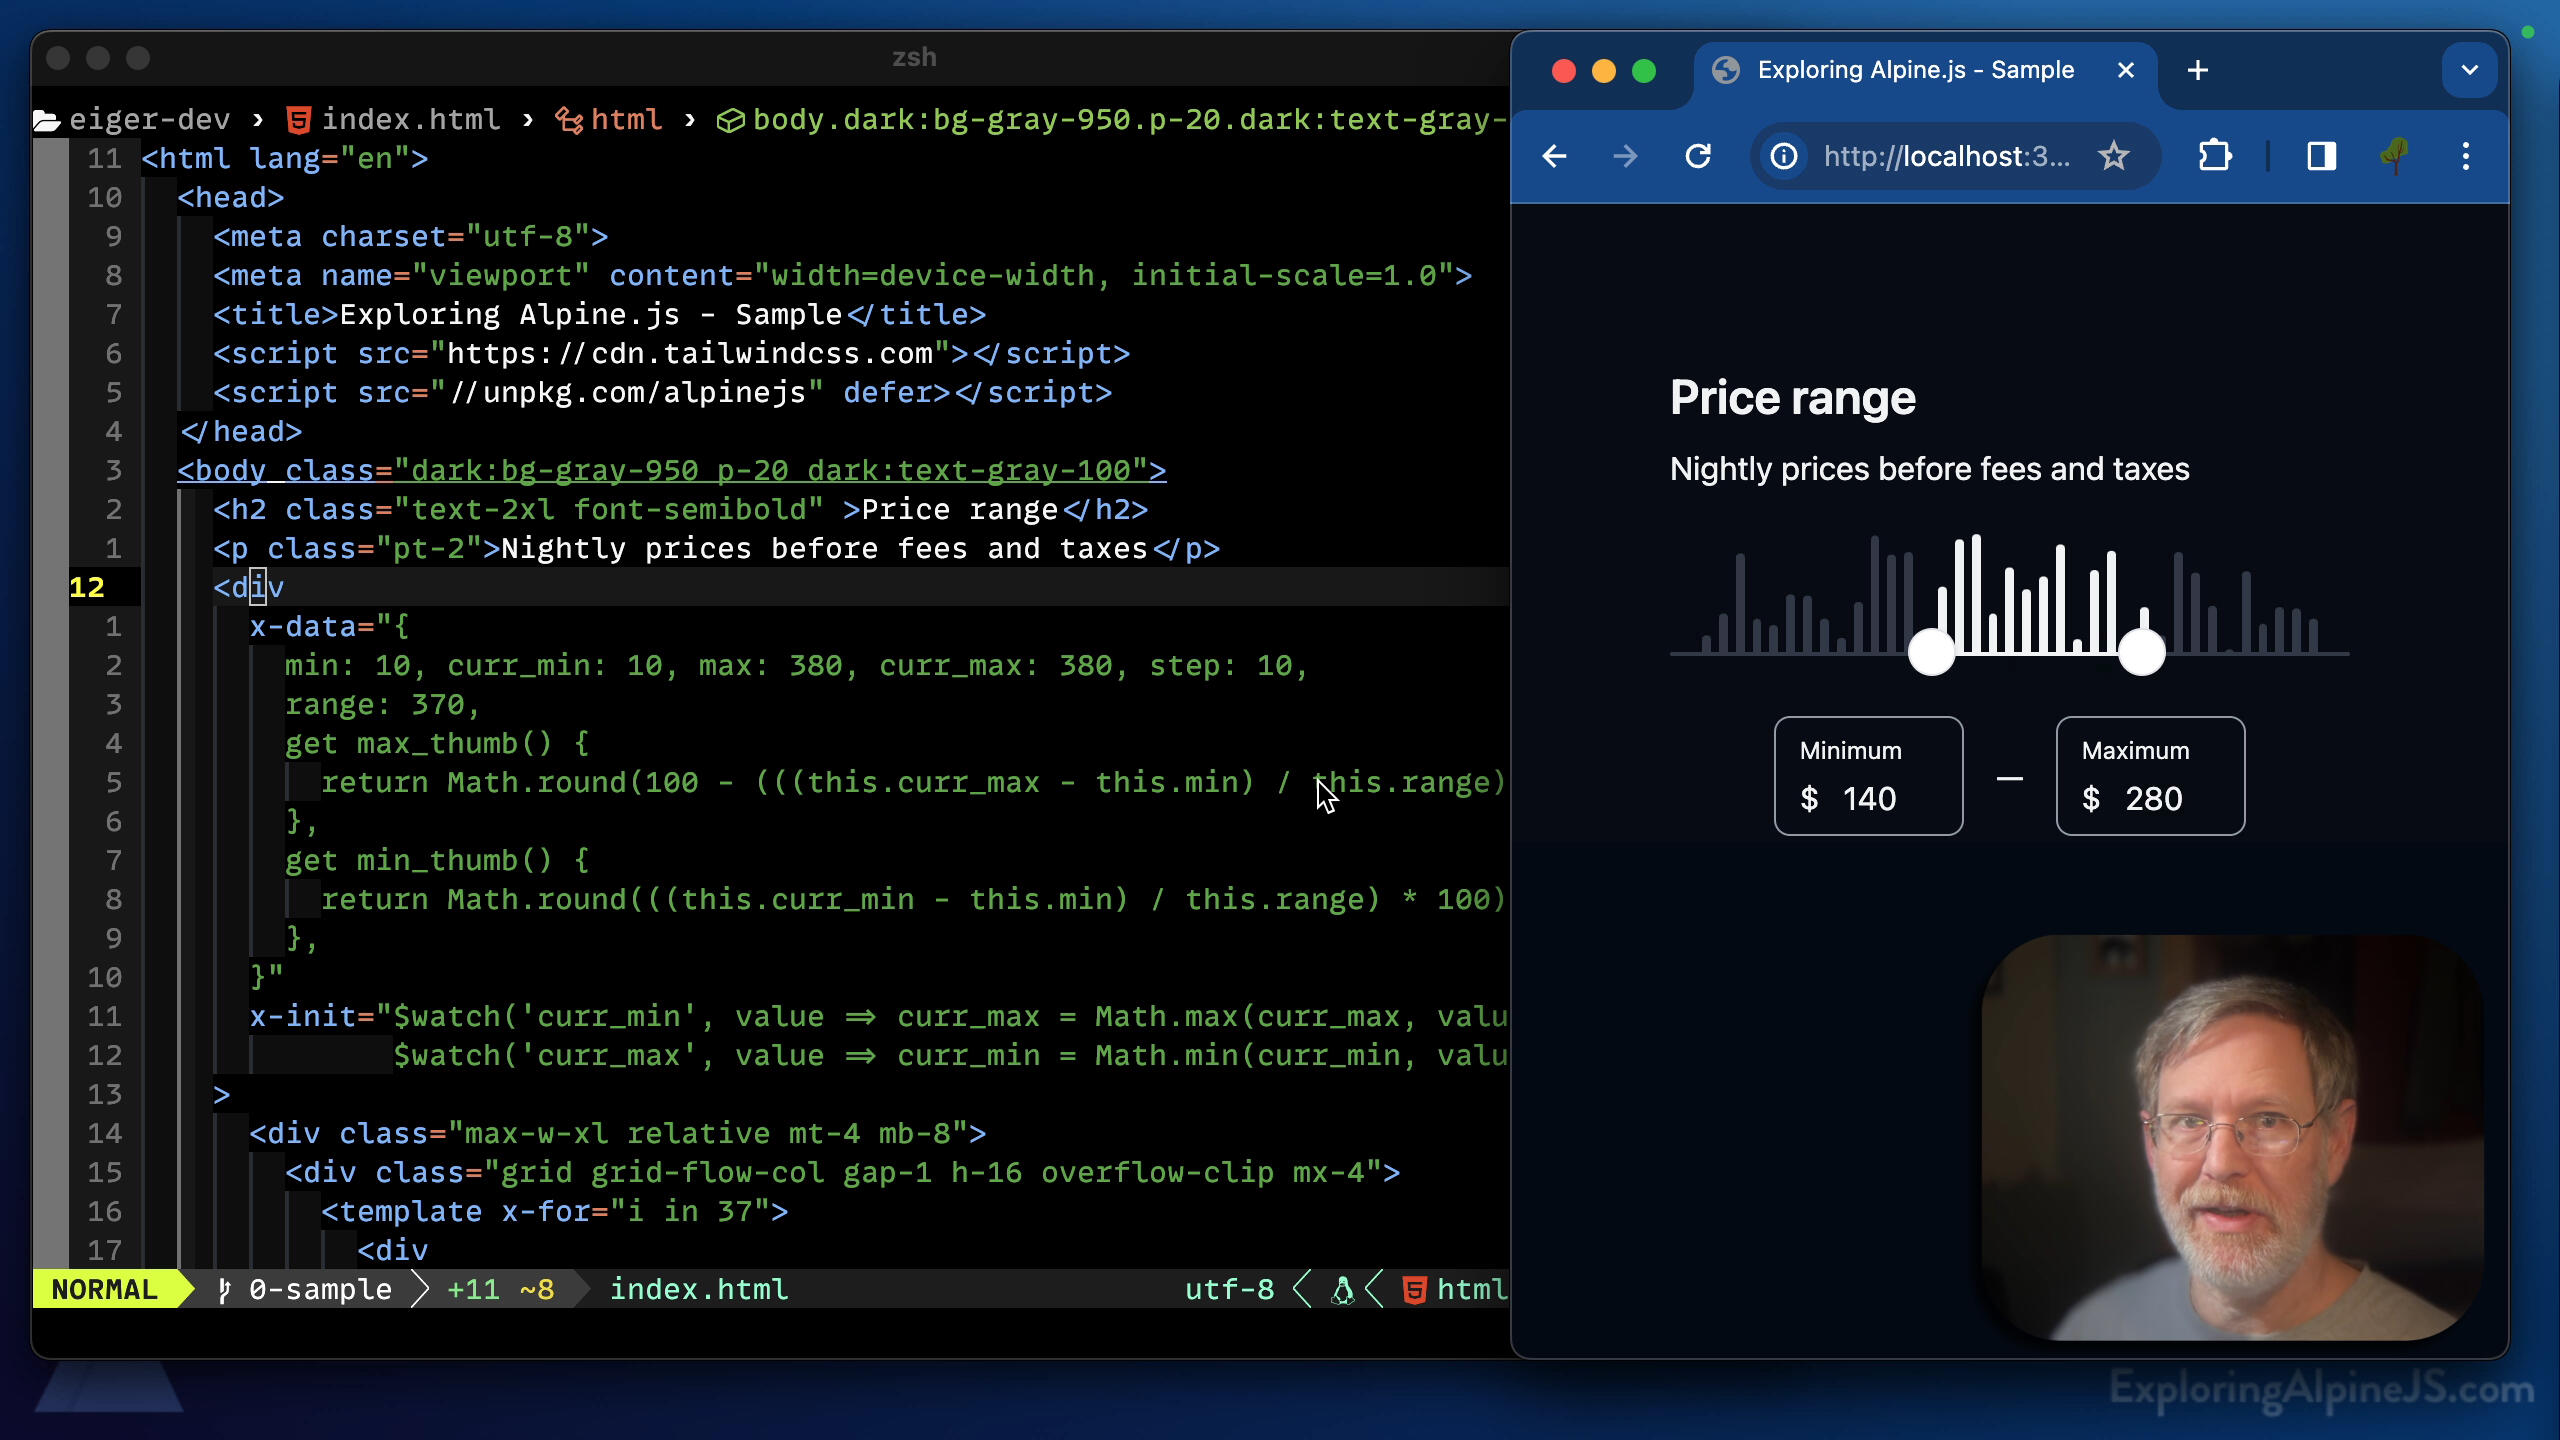The image size is (2560, 1440).
Task: Click the left price range slider handle
Action: (1930, 652)
